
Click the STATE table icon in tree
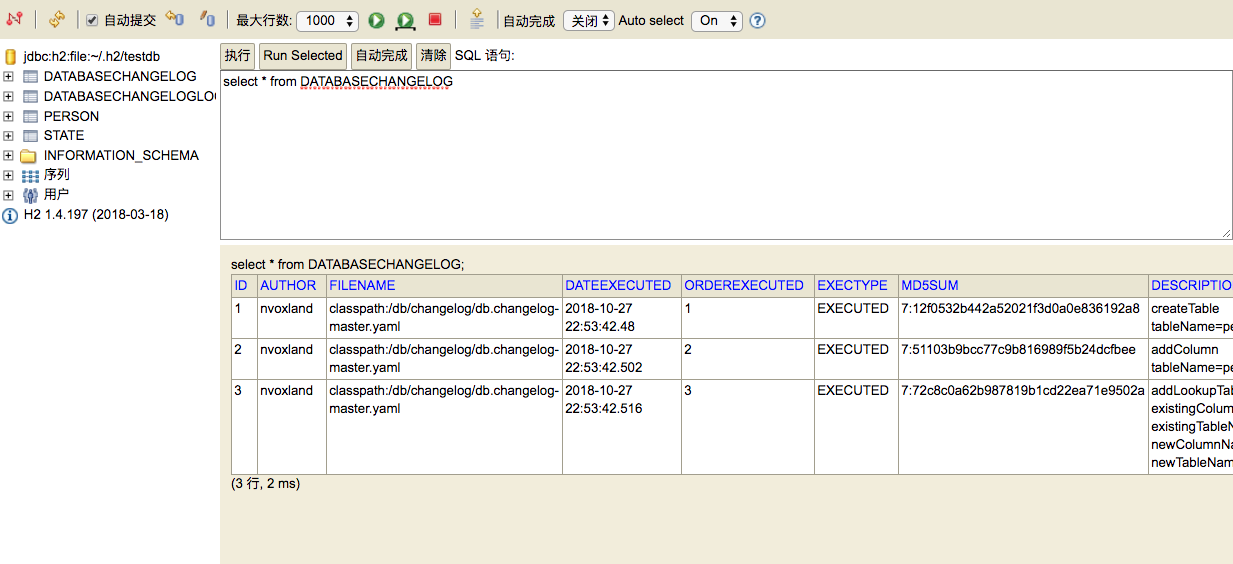[x=30, y=136]
